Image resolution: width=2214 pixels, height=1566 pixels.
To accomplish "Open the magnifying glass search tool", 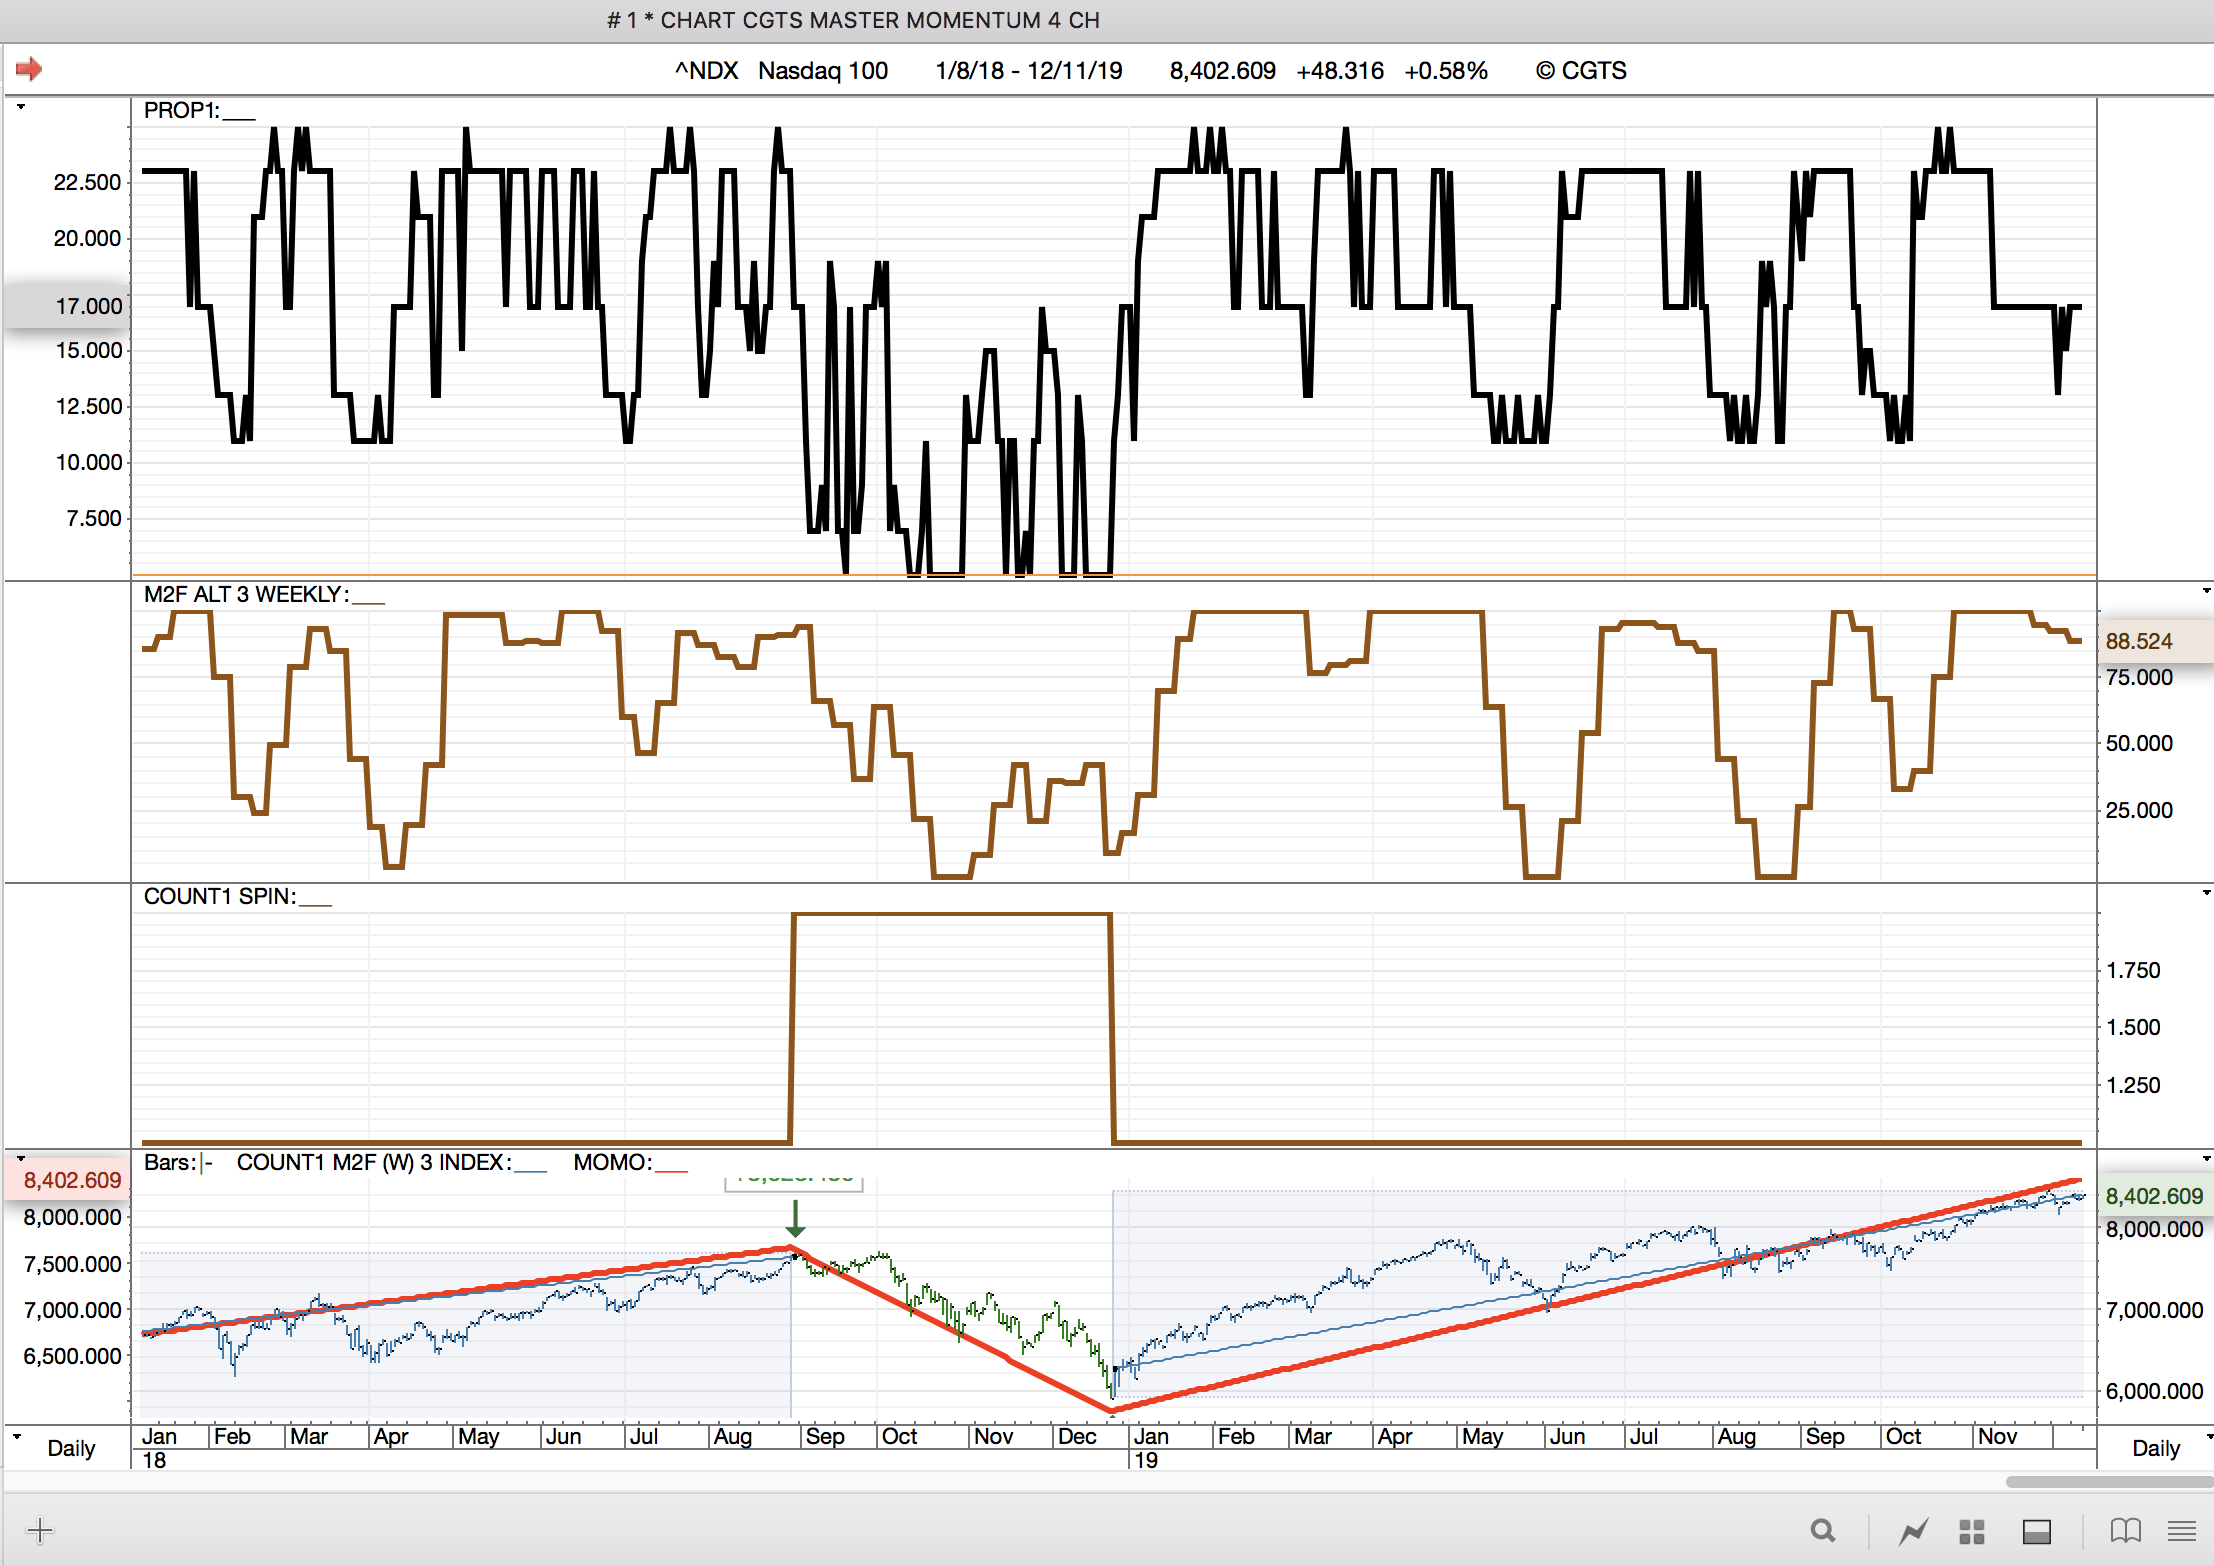I will [1823, 1531].
